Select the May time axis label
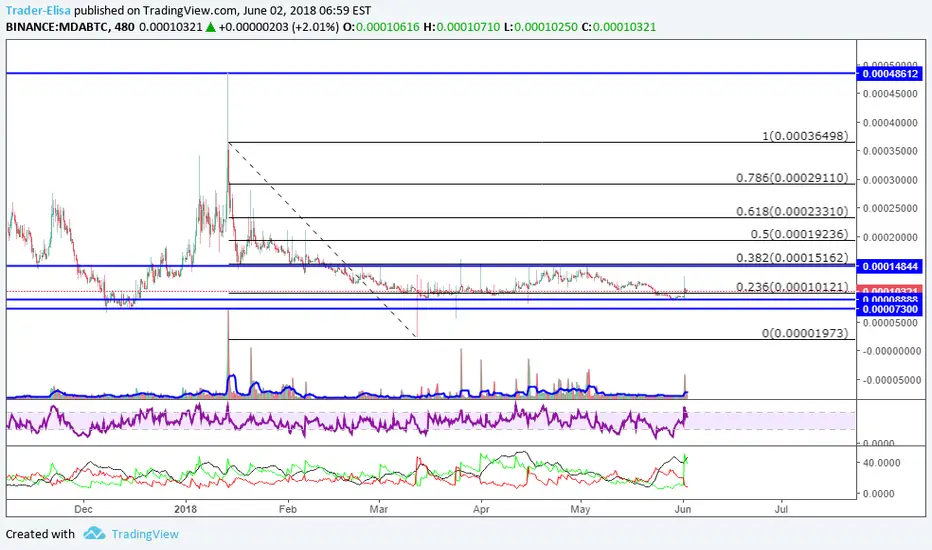This screenshot has width=932, height=550. coord(580,509)
